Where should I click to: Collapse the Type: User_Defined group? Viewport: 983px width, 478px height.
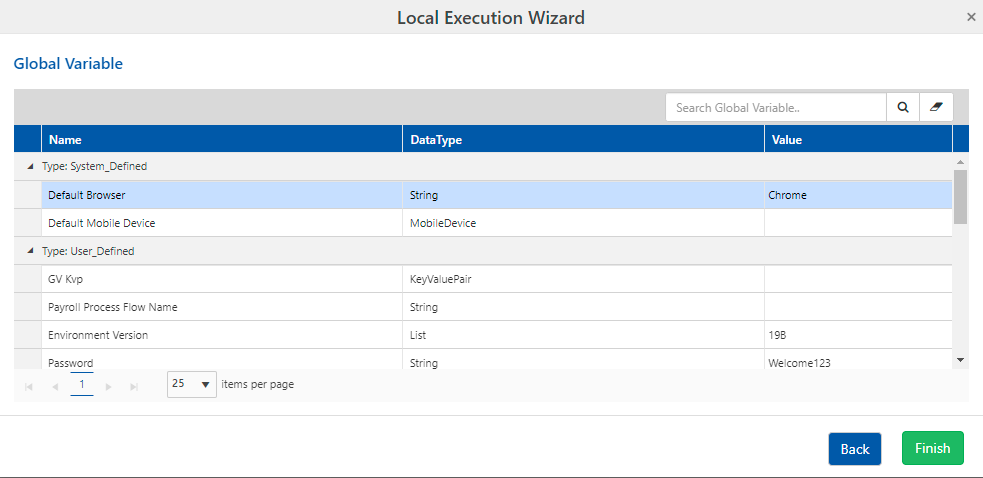coord(29,251)
